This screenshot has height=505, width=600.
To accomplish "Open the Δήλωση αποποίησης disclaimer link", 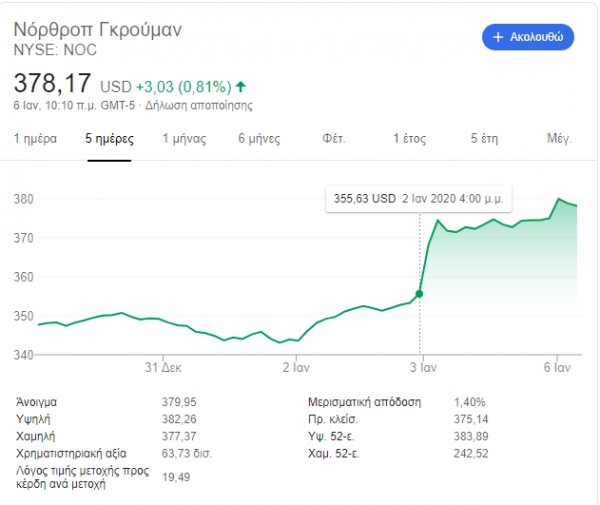I will [199, 106].
